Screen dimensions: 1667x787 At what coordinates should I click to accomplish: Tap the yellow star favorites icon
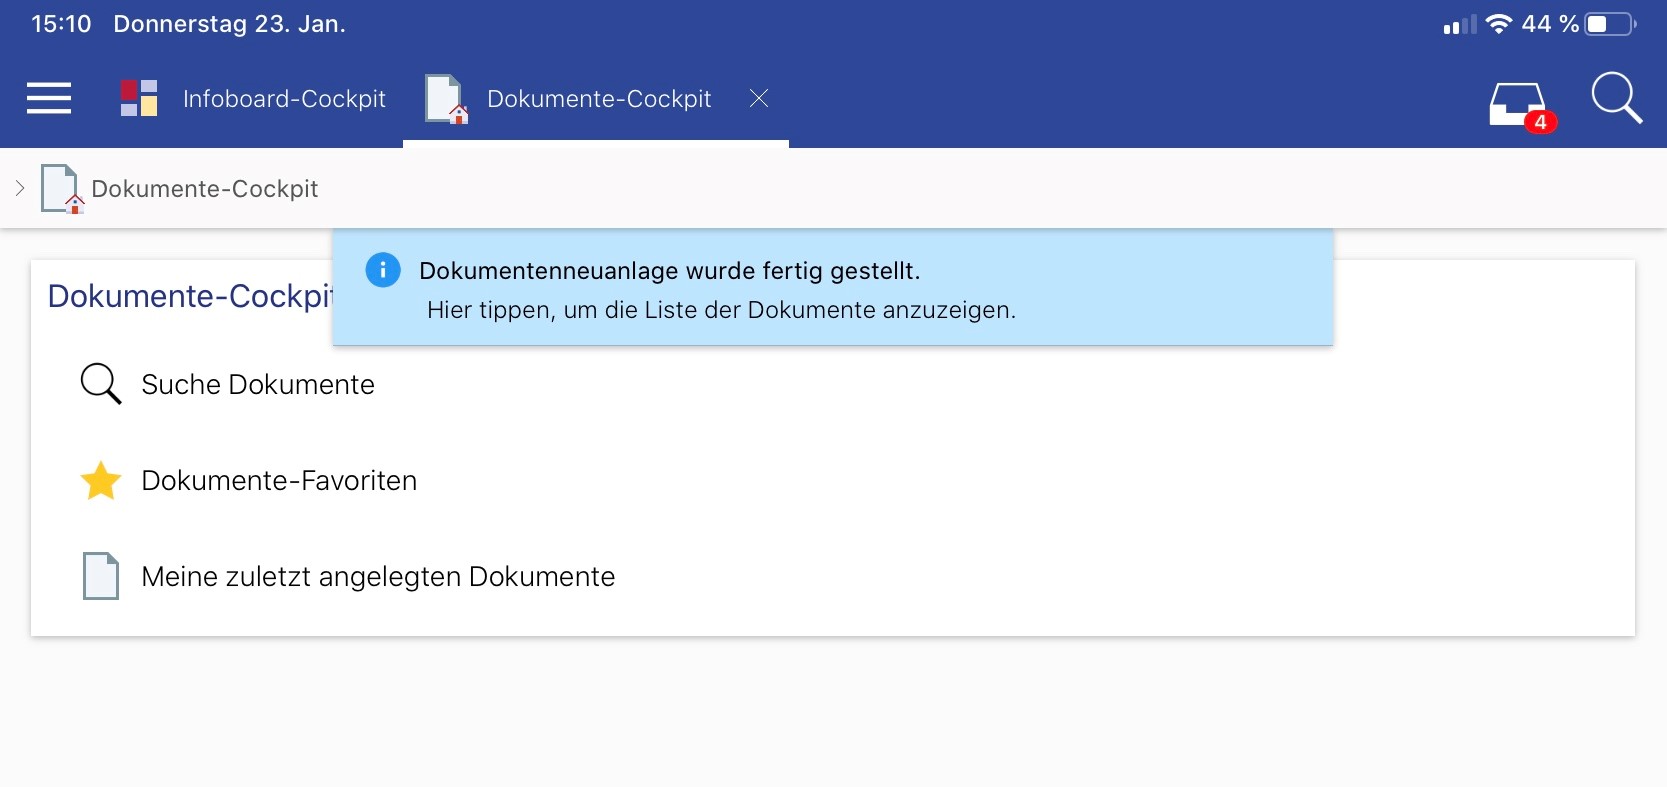click(x=101, y=481)
